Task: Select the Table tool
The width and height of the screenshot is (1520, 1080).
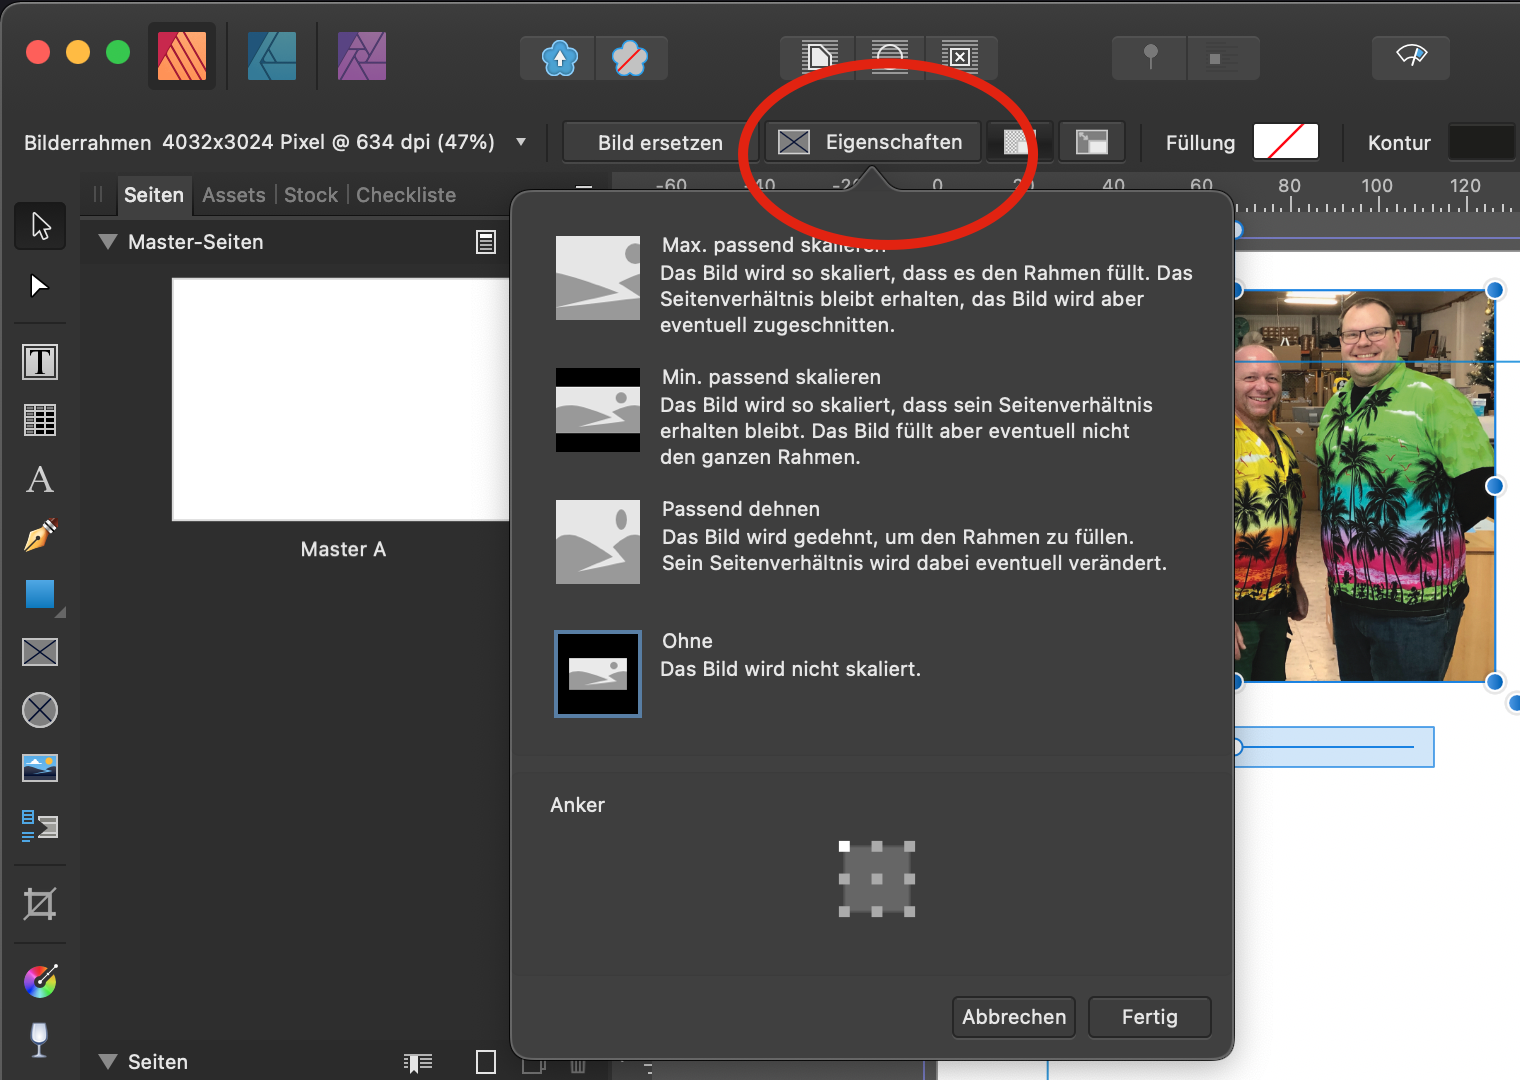Action: click(40, 420)
